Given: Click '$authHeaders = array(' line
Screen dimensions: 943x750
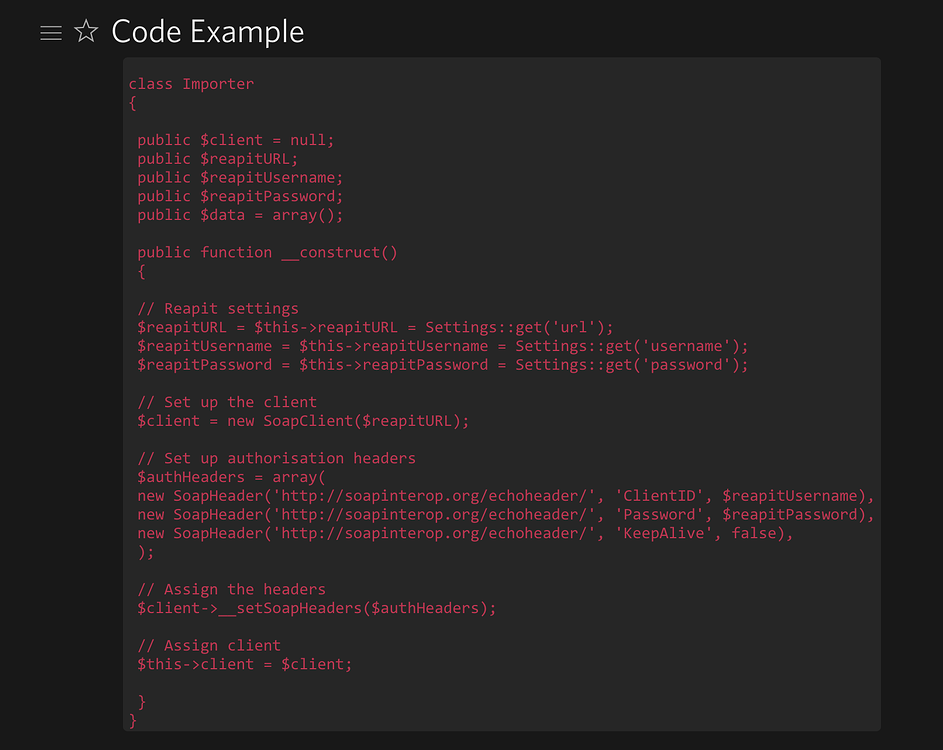Looking at the screenshot, I should tap(231, 477).
